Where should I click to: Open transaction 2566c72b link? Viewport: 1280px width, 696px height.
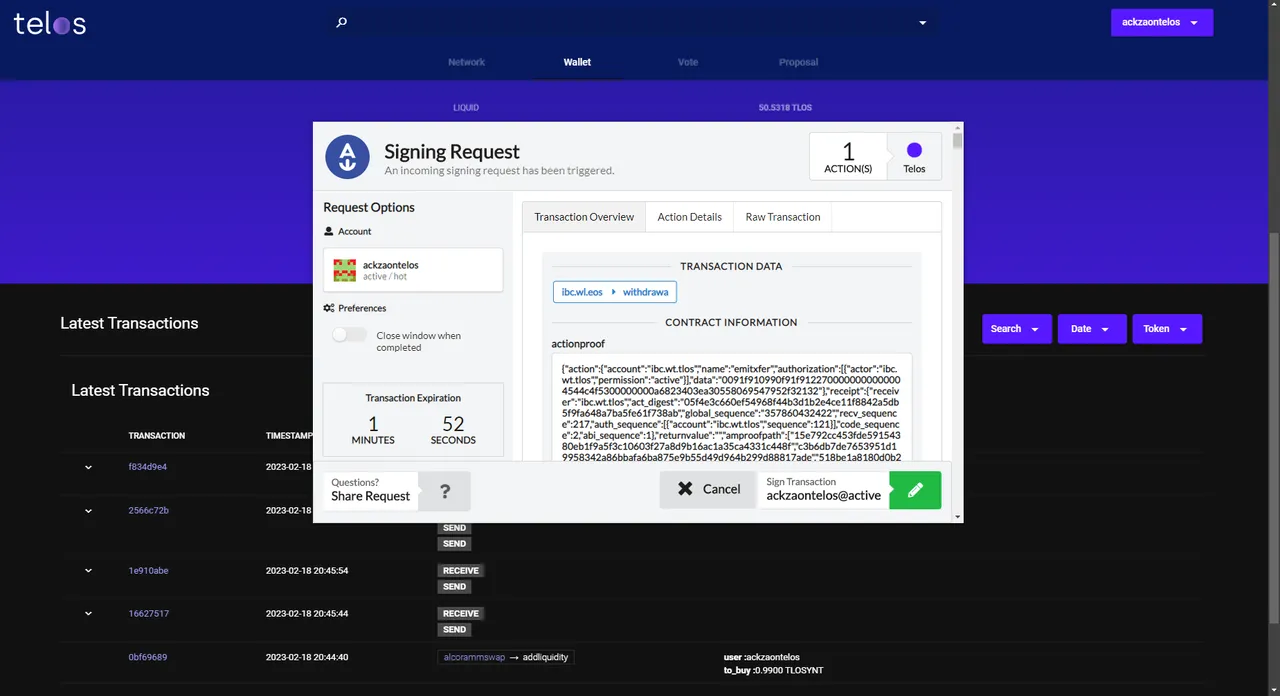click(149, 511)
